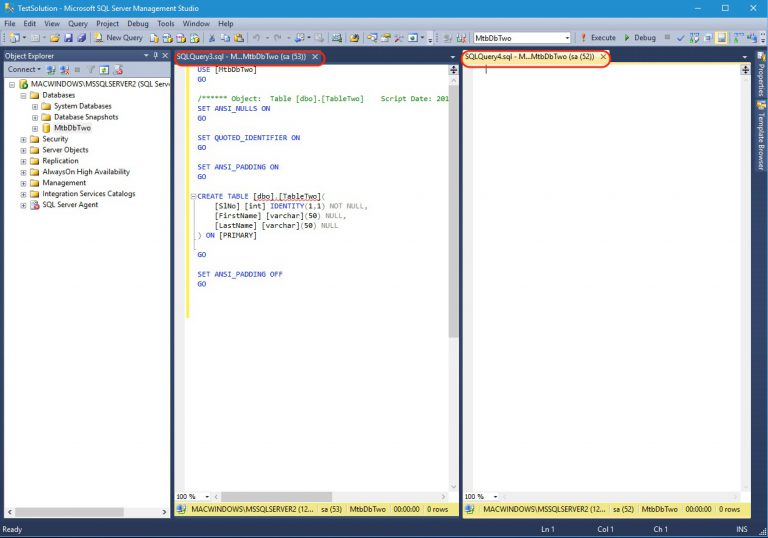Open the left editor zoom 100% dropdown
Screen dimensions: 768x538
[x=207, y=496]
